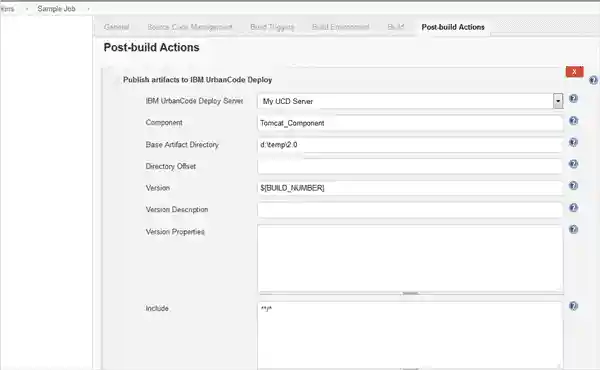Grab the Version Properties resize handle
600x370 pixels.
[x=410, y=293]
